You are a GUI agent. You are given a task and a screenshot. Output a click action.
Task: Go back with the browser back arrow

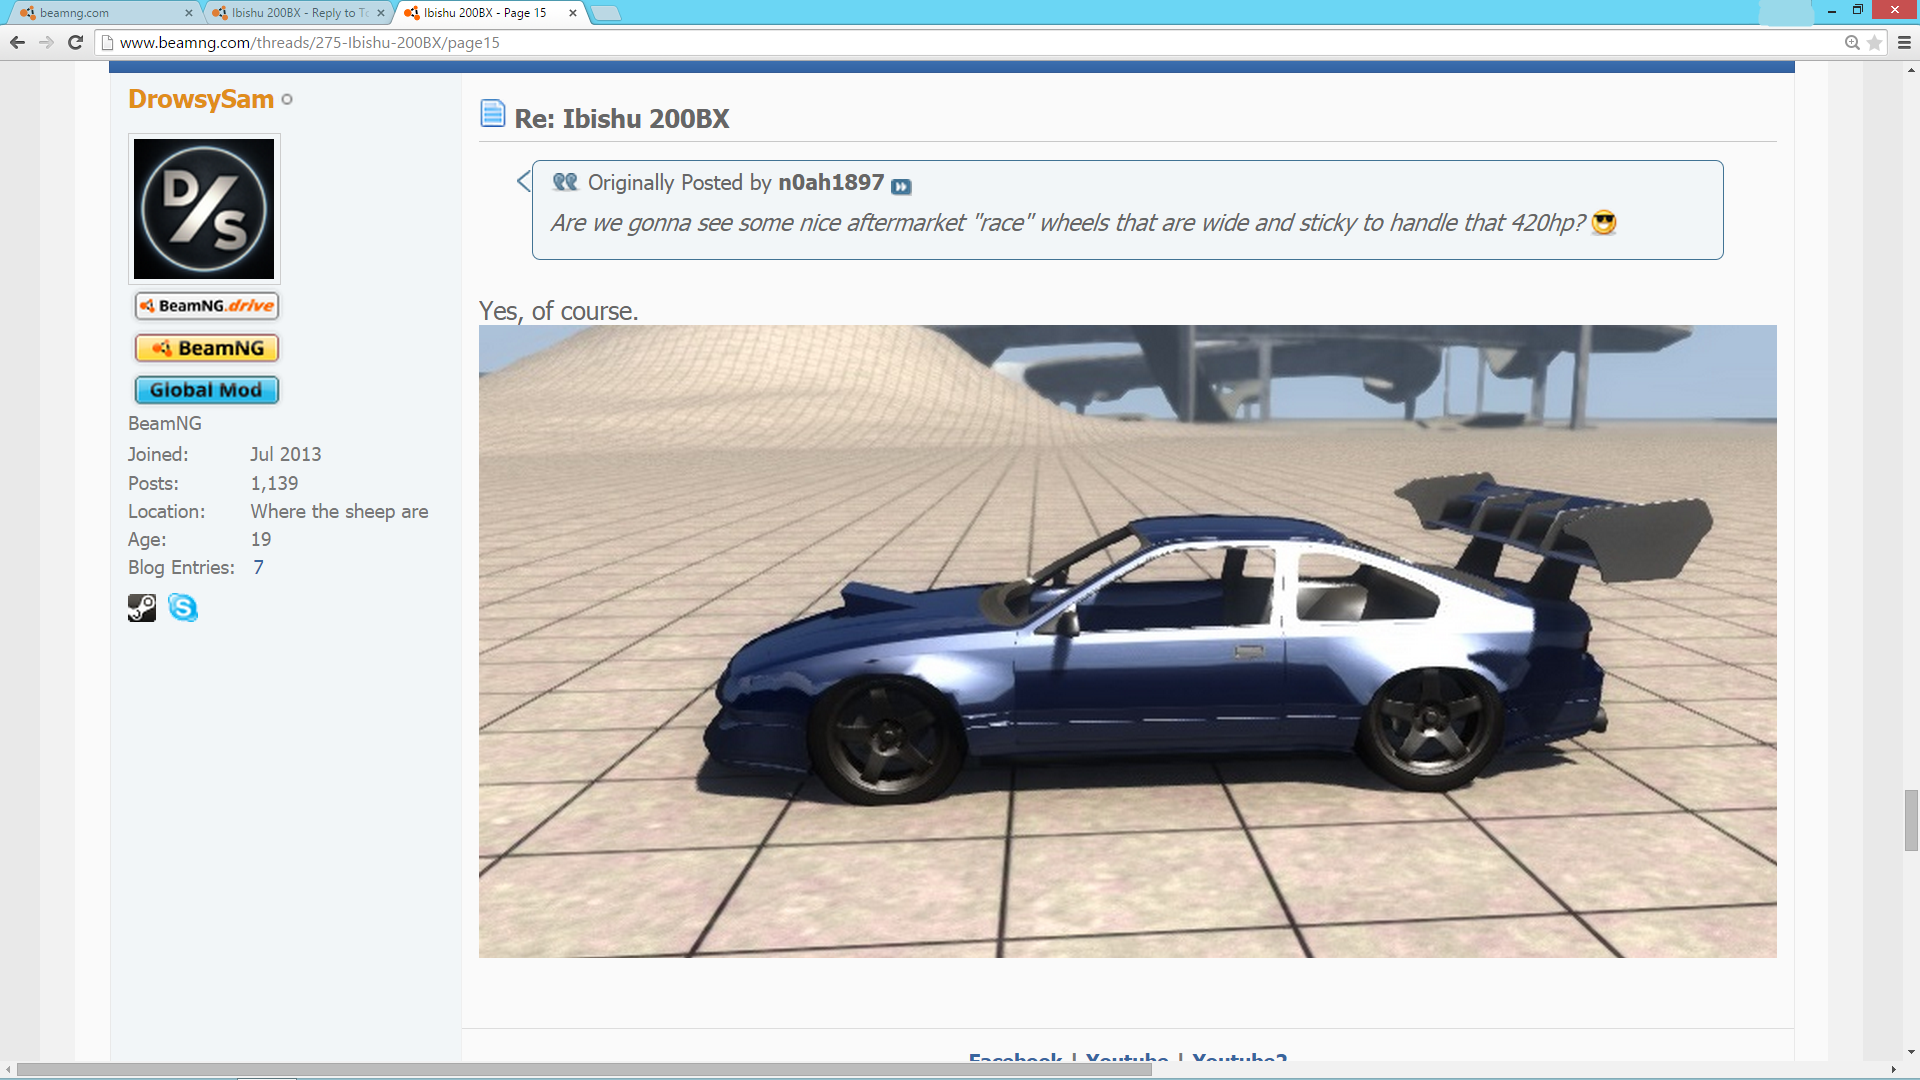pos(17,42)
